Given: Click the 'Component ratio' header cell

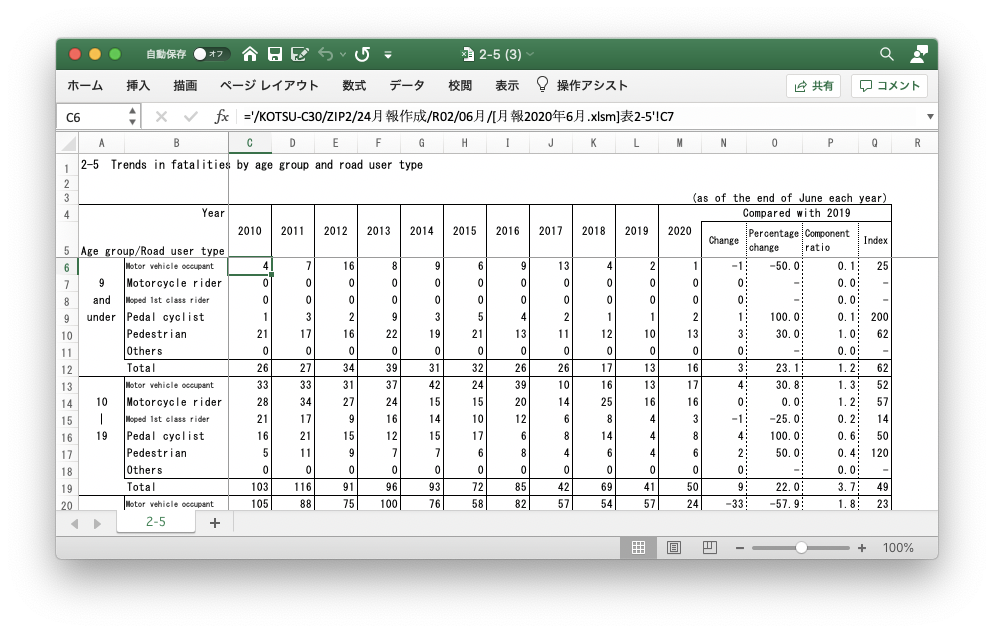Looking at the screenshot, I should pos(830,240).
